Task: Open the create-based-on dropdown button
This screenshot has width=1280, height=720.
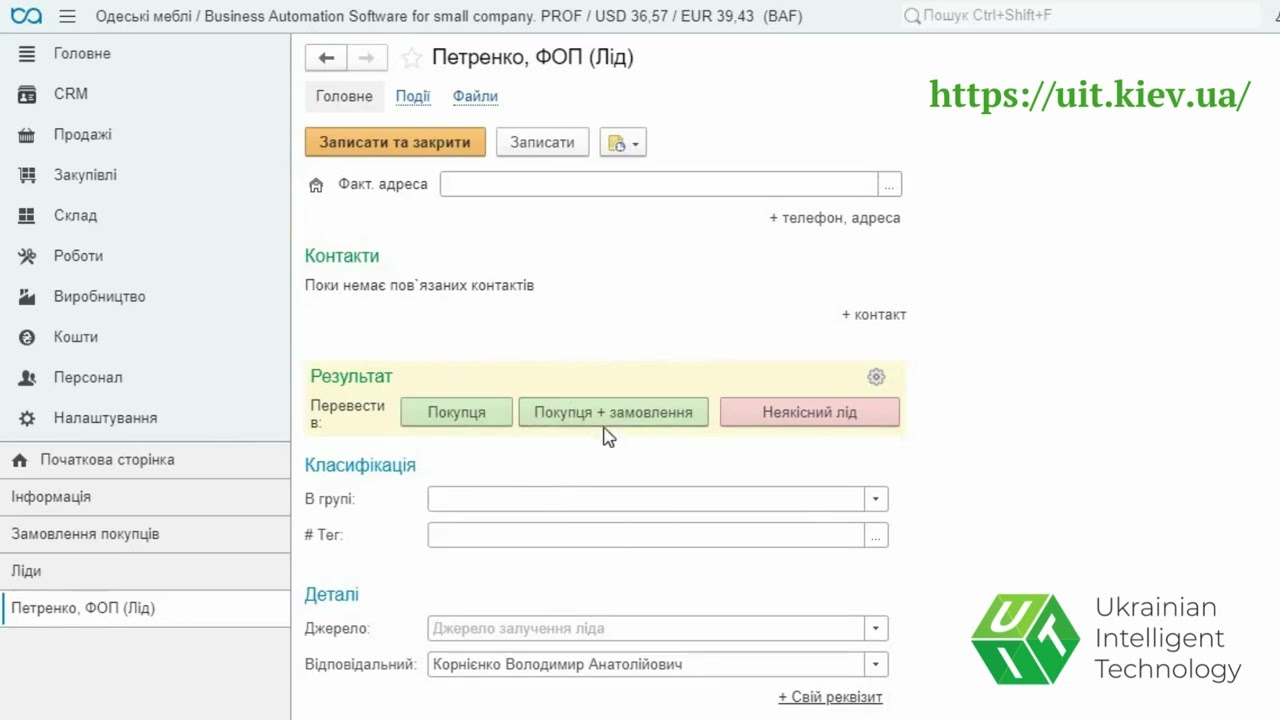Action: [623, 143]
